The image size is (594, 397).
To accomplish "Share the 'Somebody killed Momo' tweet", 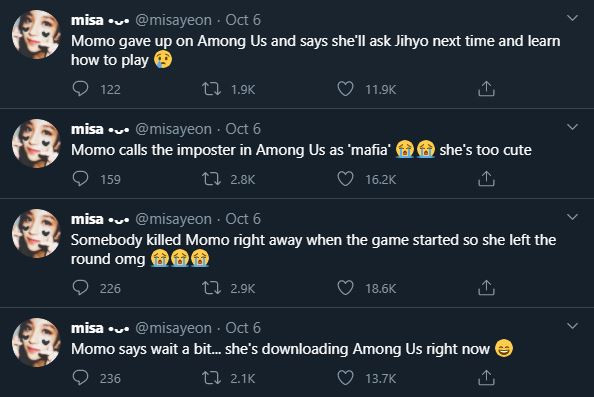I will 486,288.
